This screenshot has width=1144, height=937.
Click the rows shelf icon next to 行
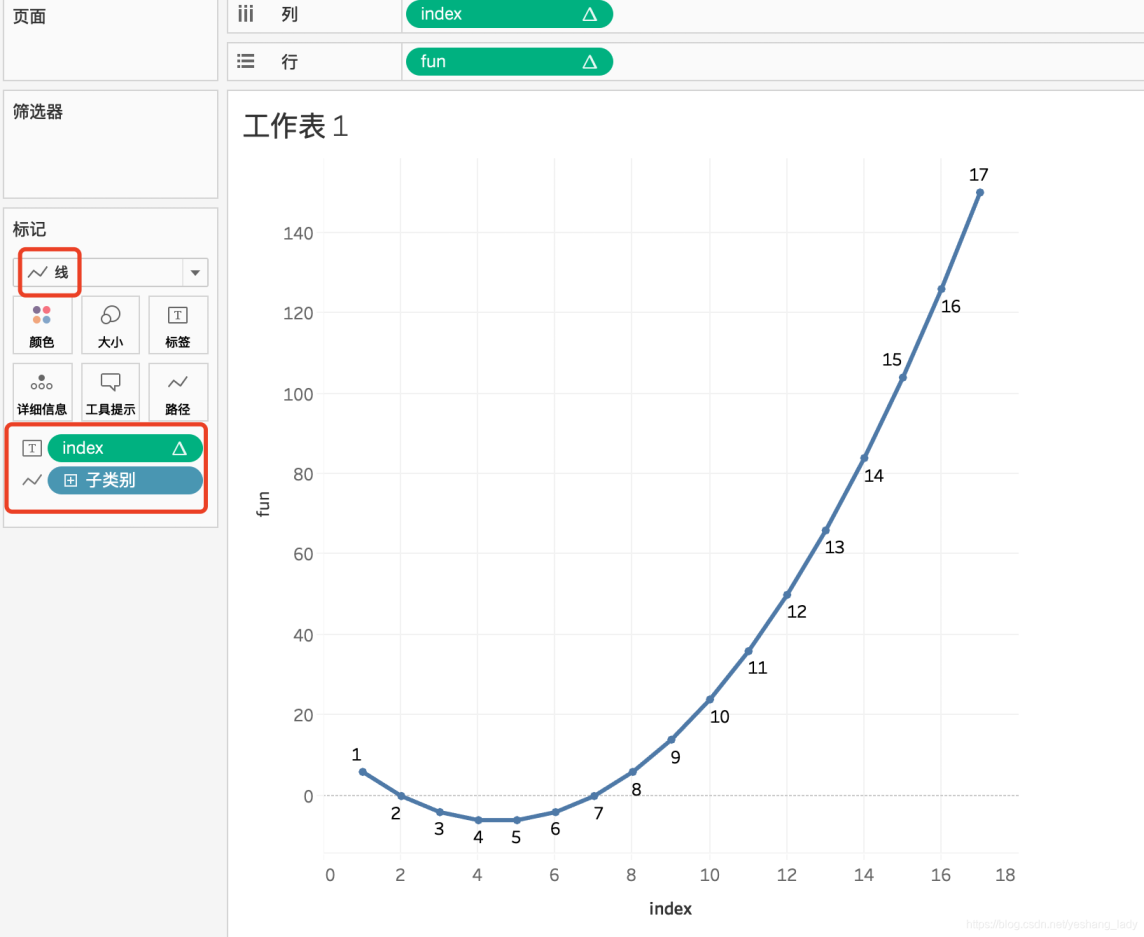click(x=246, y=61)
